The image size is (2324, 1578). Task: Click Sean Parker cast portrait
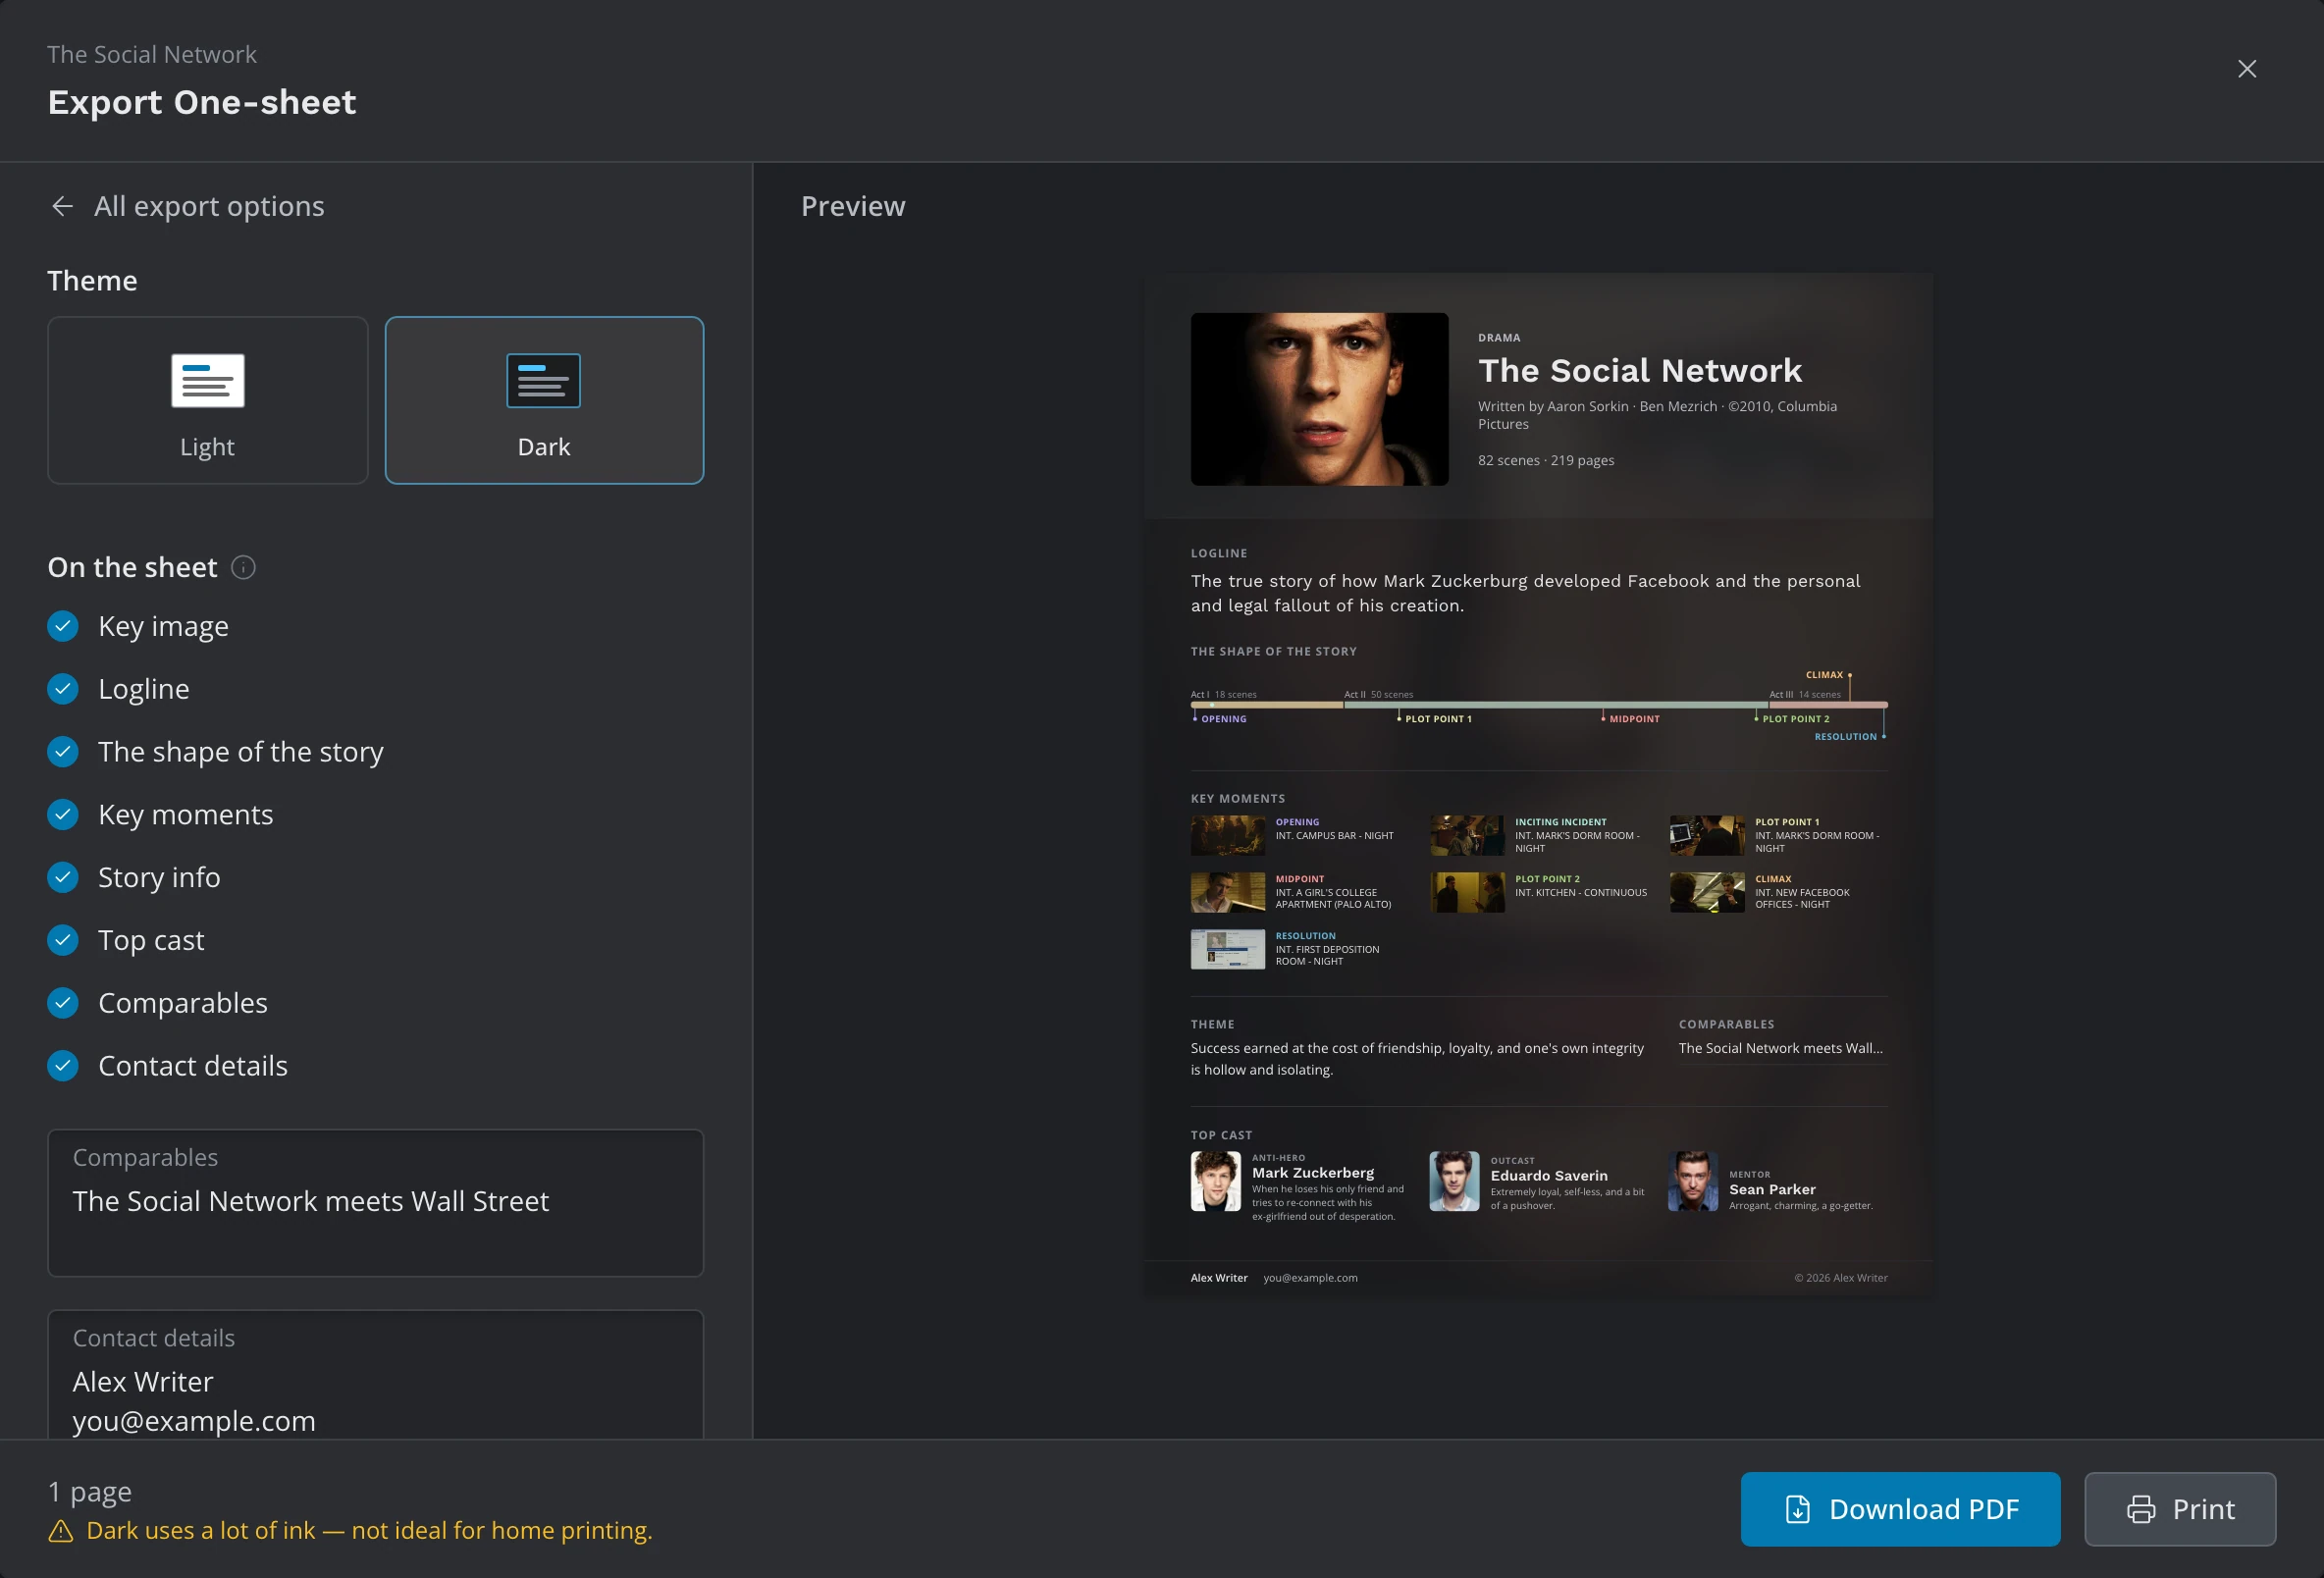[1693, 1181]
